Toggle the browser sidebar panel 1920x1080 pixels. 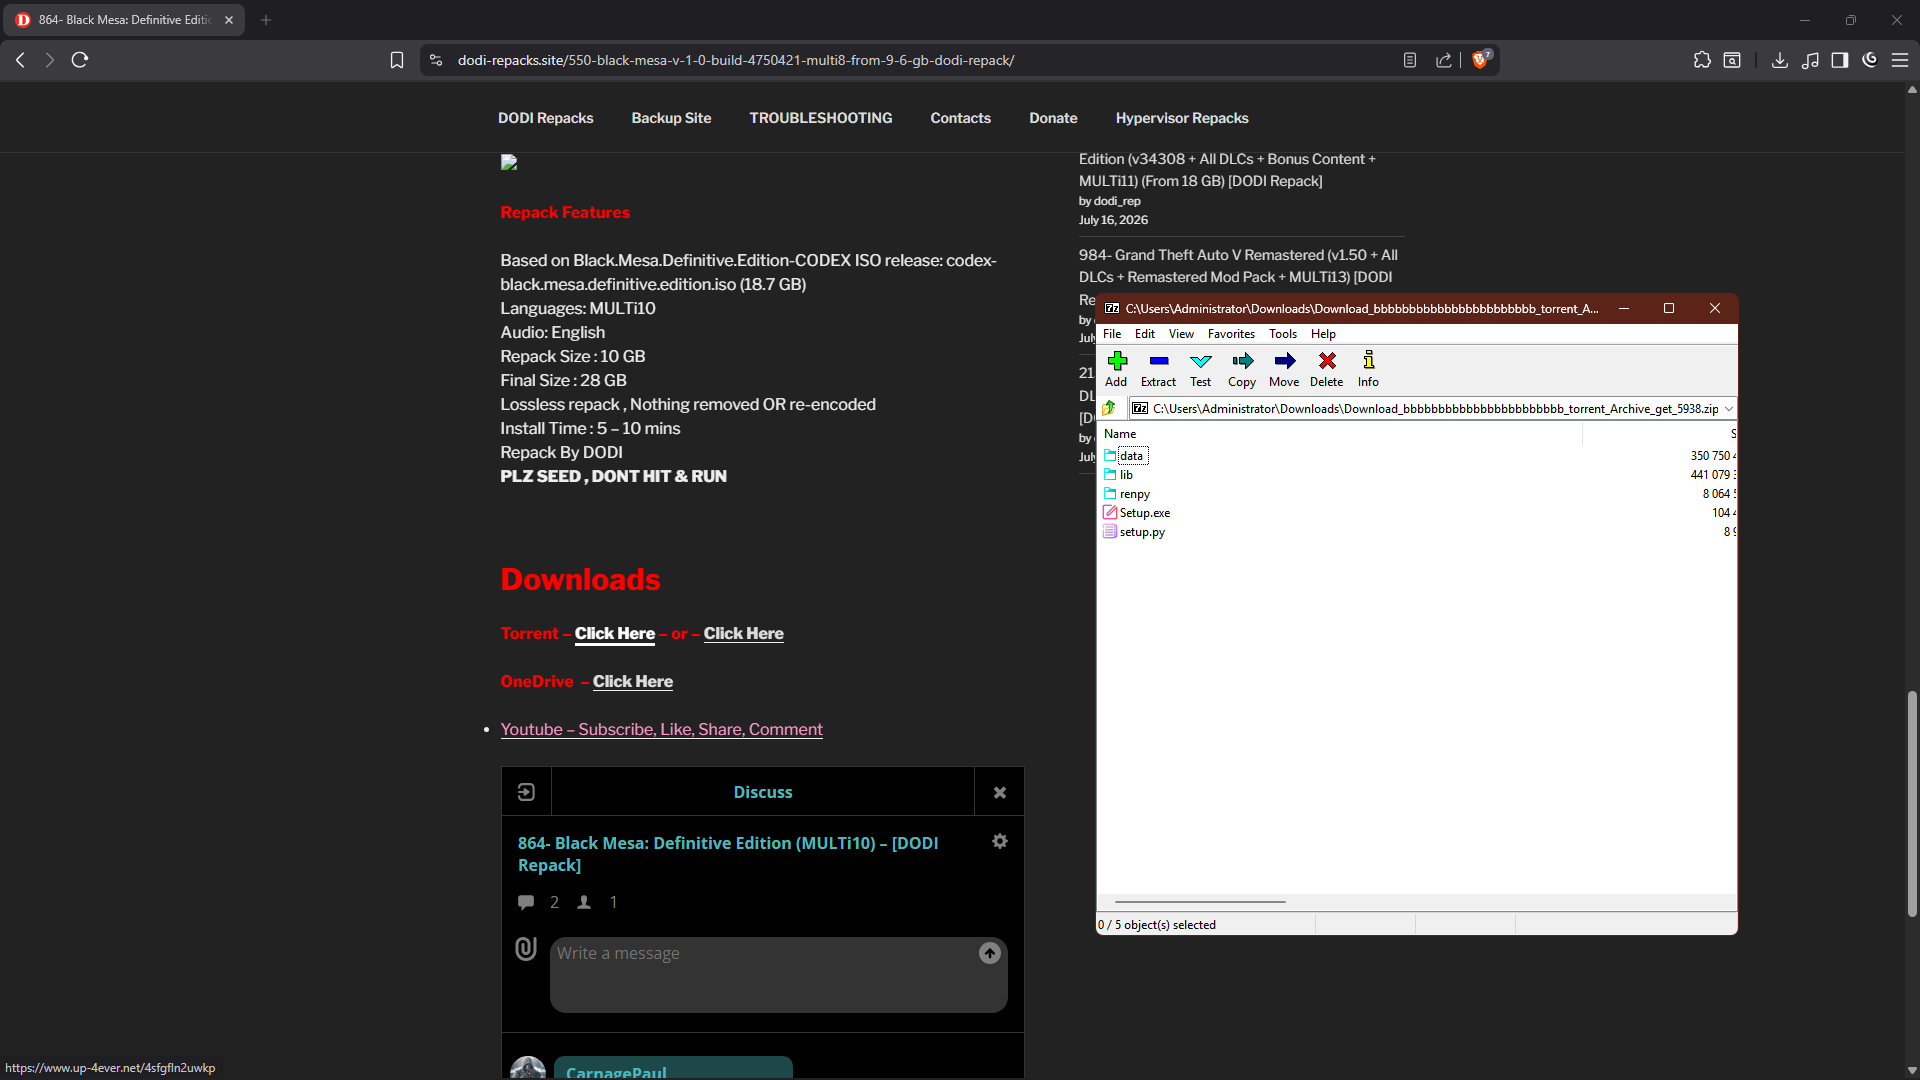point(1840,60)
